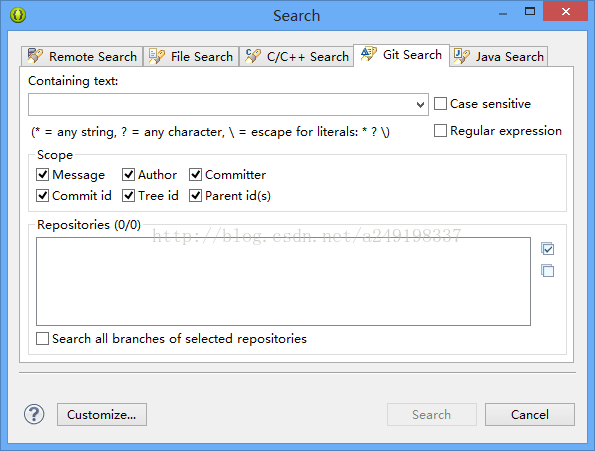The height and width of the screenshot is (451, 595).
Task: Click the Customize... button
Action: [x=102, y=415]
